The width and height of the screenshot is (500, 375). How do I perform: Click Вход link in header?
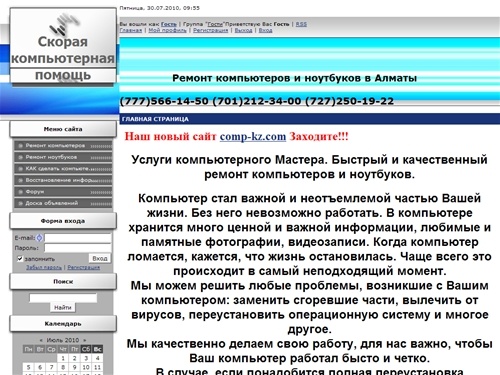tap(265, 30)
